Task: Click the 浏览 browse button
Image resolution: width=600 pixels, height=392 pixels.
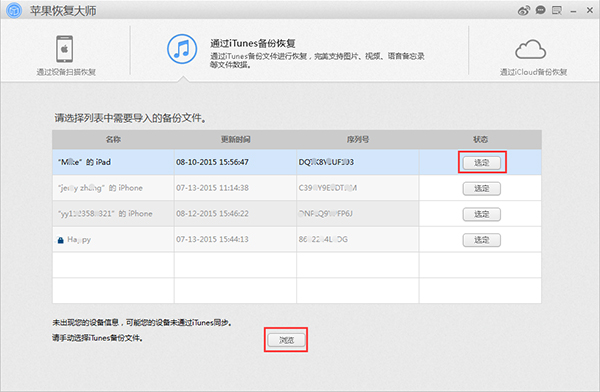Action: point(286,340)
